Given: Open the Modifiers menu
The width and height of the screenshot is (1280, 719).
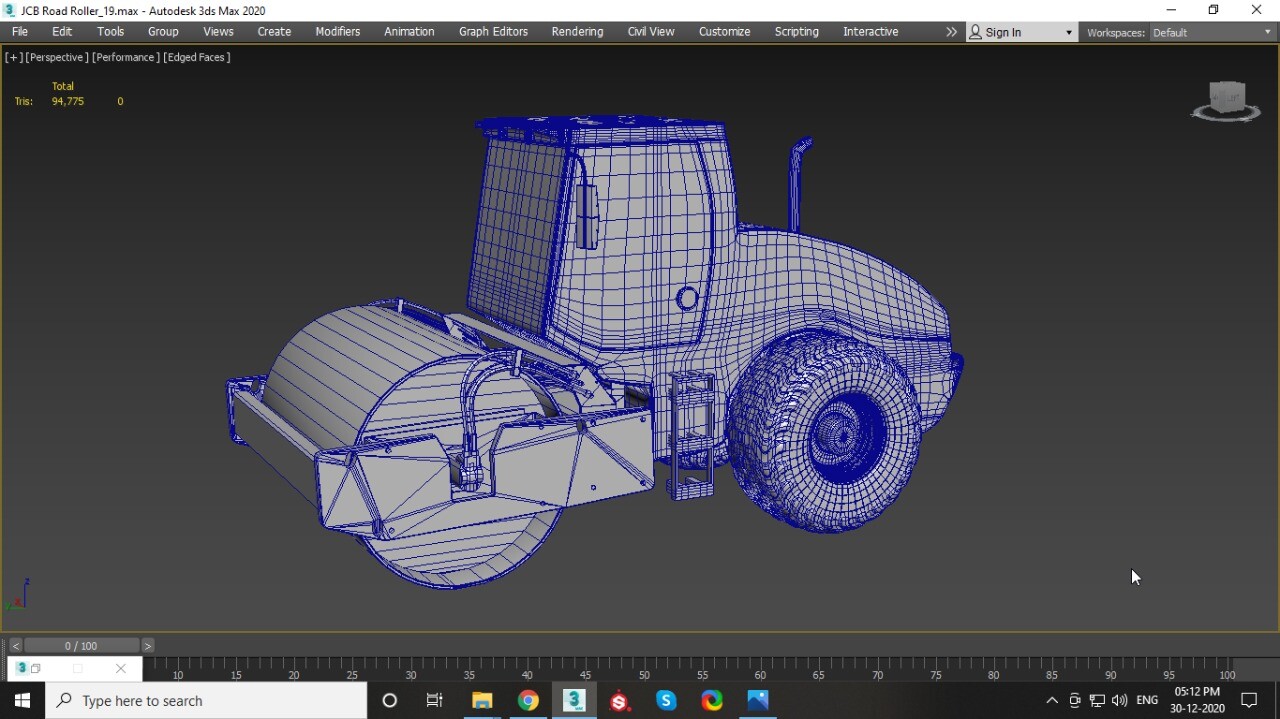Looking at the screenshot, I should [338, 32].
